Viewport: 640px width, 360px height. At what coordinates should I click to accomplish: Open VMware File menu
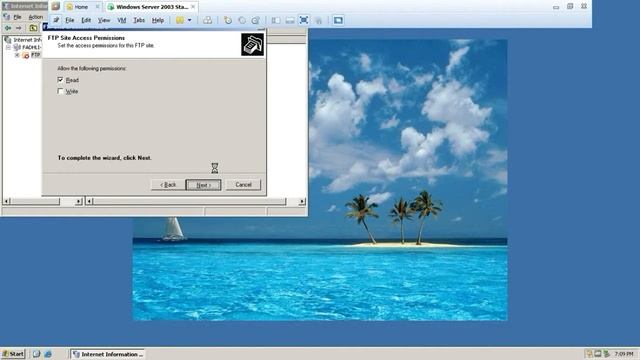70,20
